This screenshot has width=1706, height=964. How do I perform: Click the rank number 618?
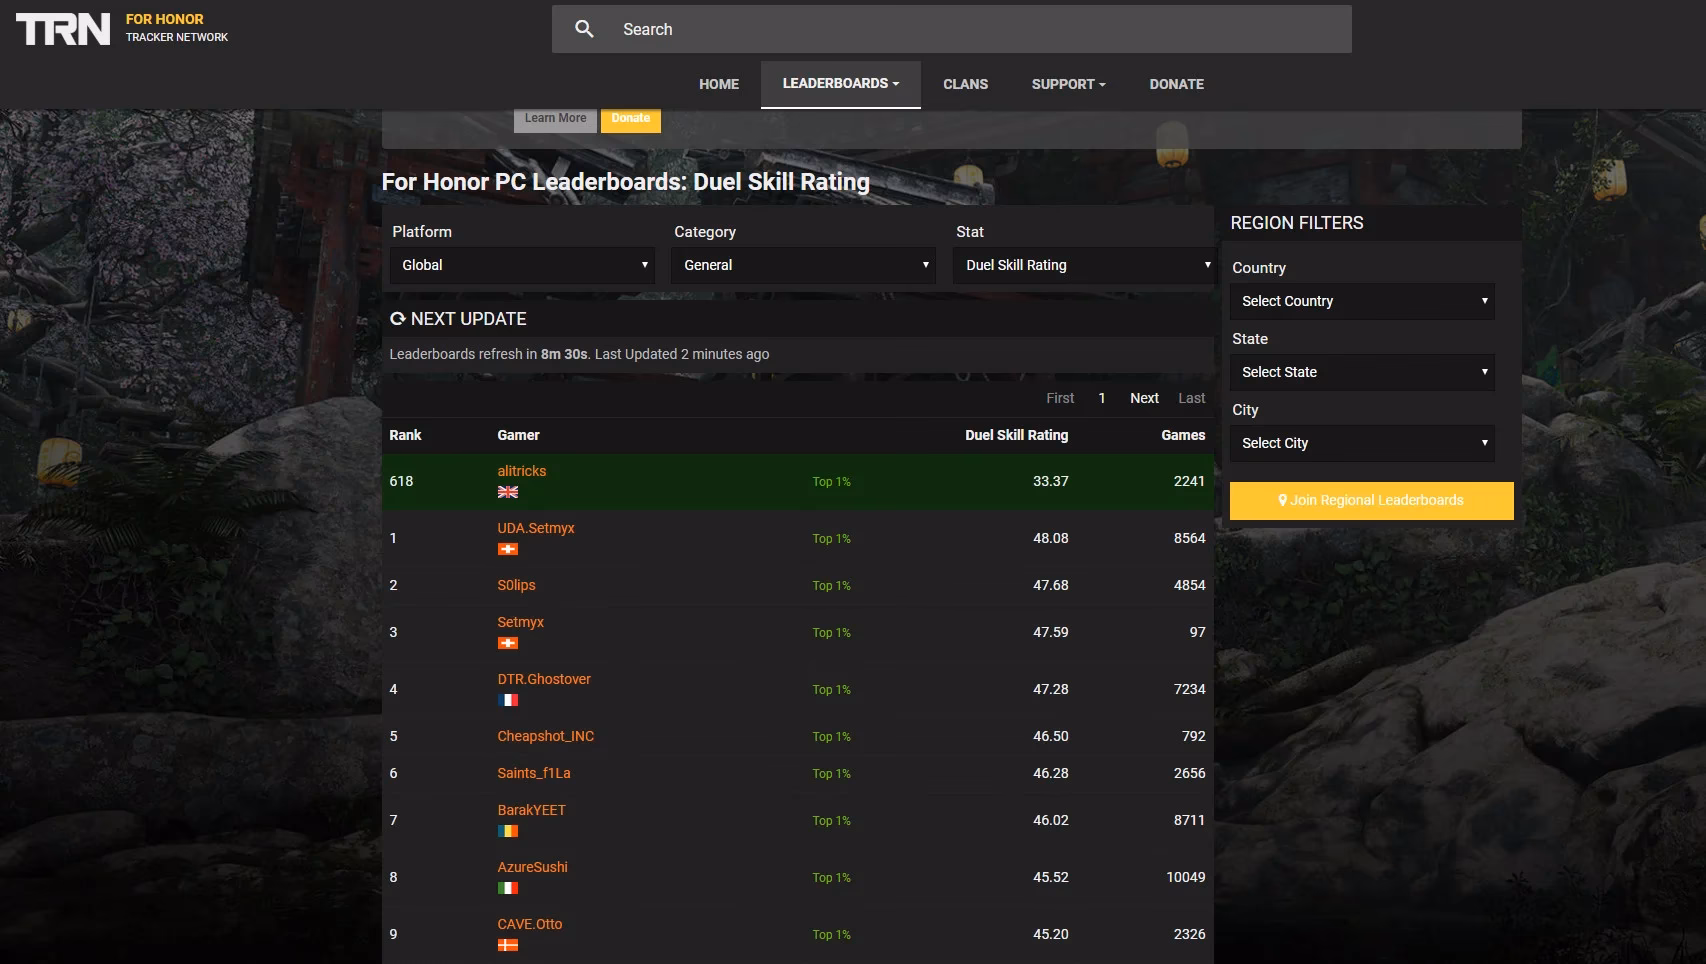pos(401,481)
